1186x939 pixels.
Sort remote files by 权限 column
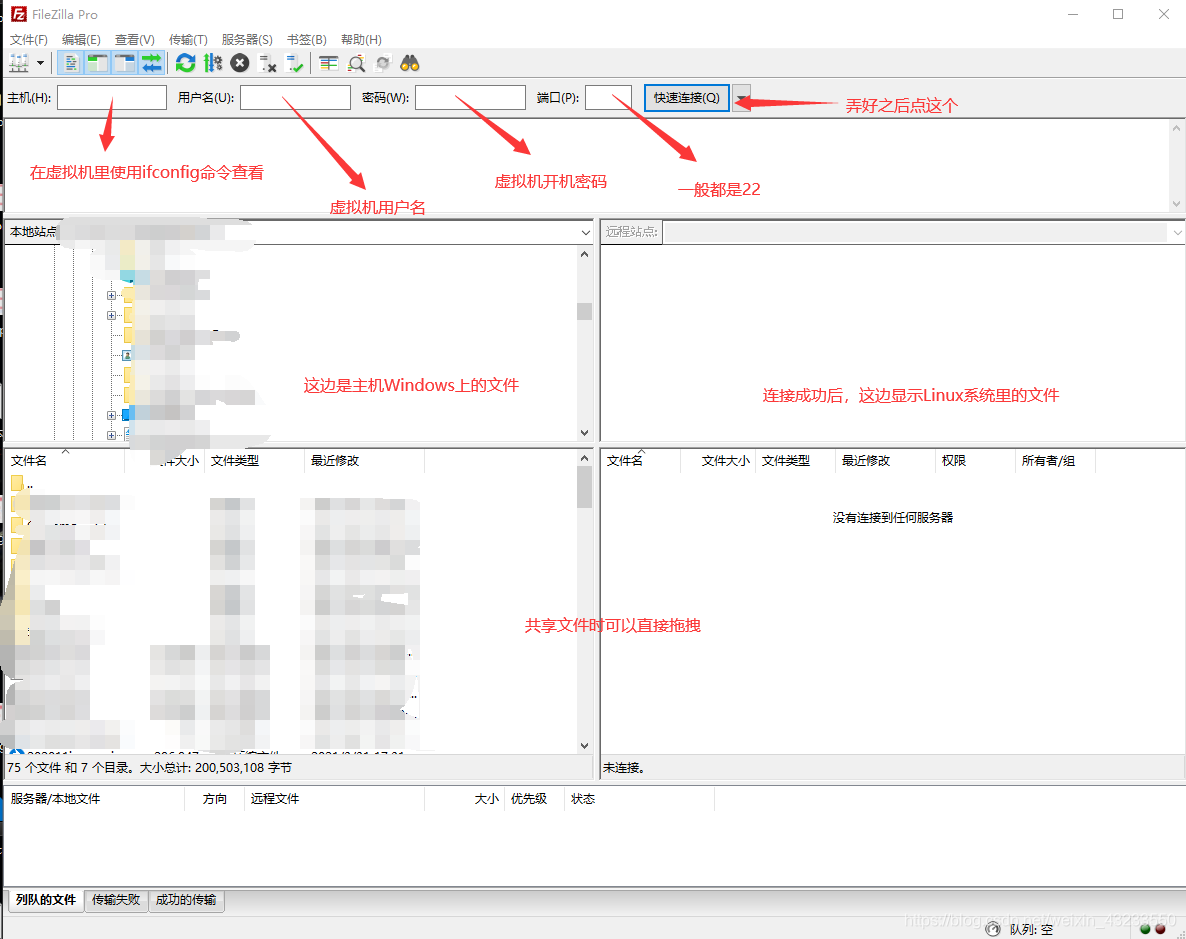tap(976, 460)
